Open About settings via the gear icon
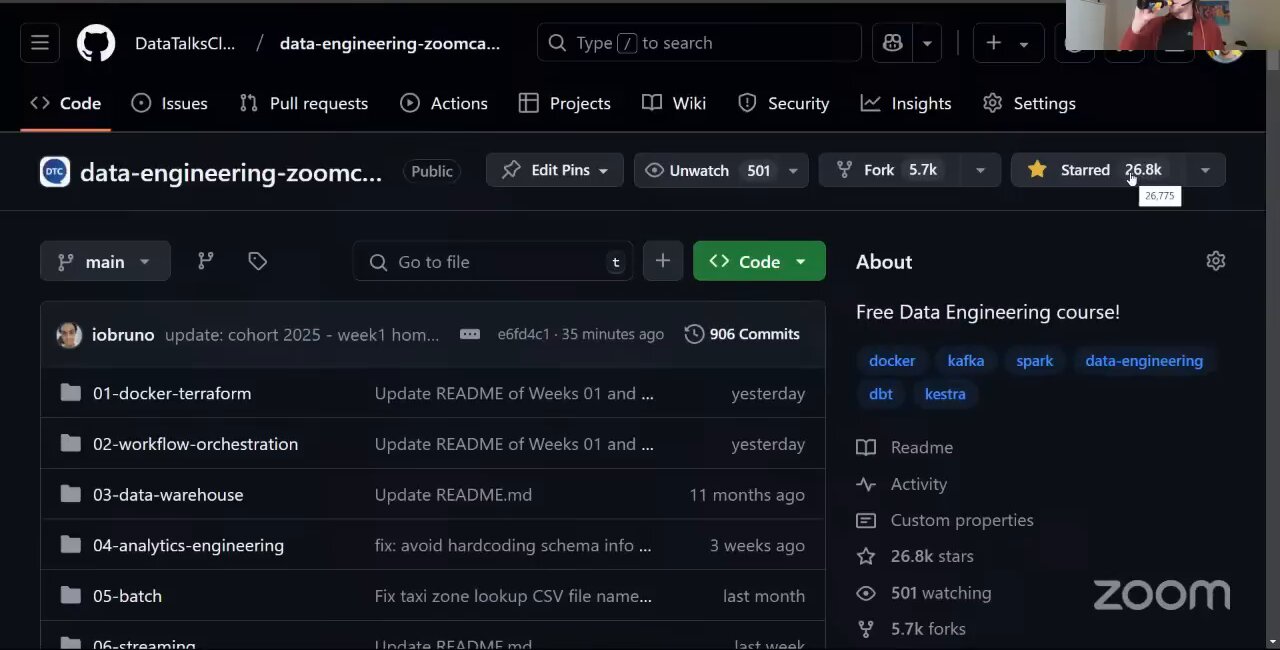 (1215, 261)
